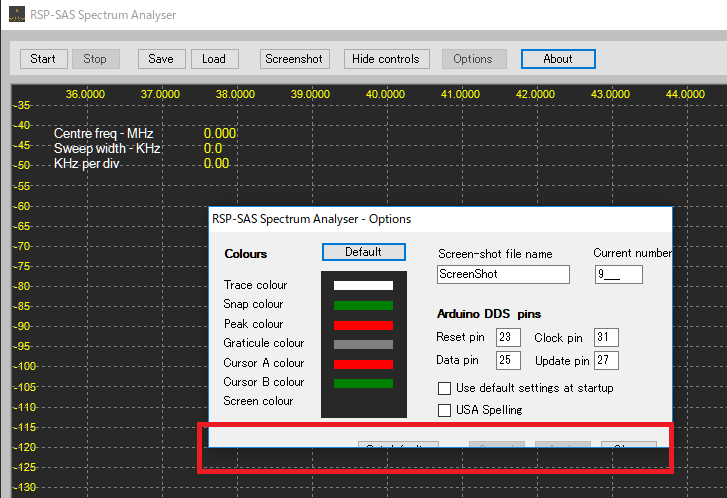
Task: Click the -35 dB axis label
Action: click(x=22, y=105)
